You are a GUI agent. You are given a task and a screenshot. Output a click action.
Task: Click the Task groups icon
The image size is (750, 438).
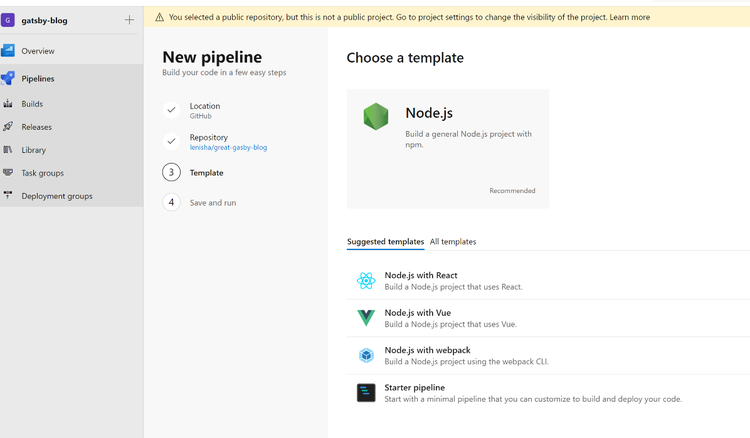[8, 173]
